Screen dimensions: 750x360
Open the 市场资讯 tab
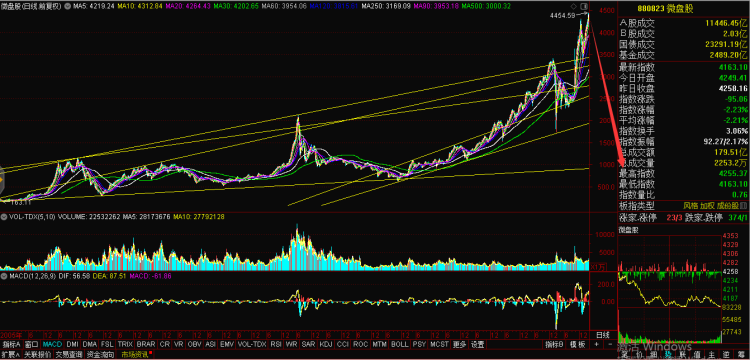point(134,355)
